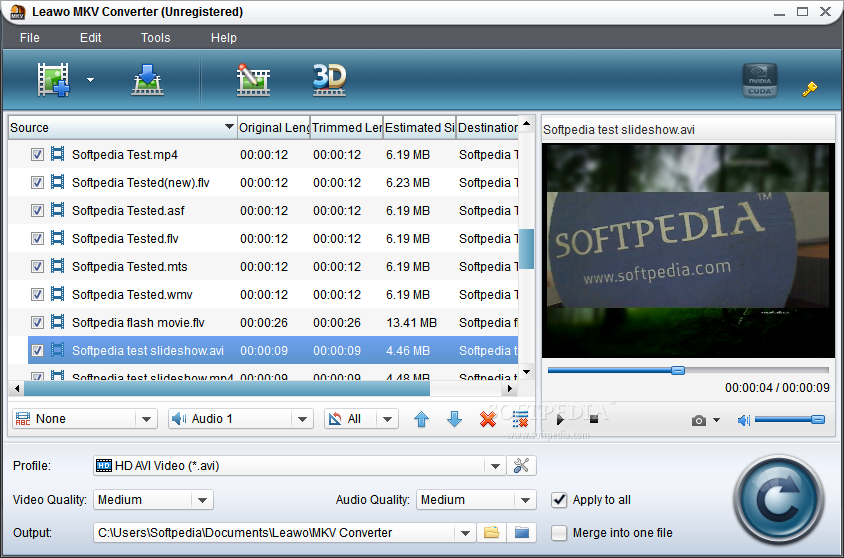Viewport: 844px width, 558px height.
Task: Open the 3D settings icon
Action: (329, 80)
